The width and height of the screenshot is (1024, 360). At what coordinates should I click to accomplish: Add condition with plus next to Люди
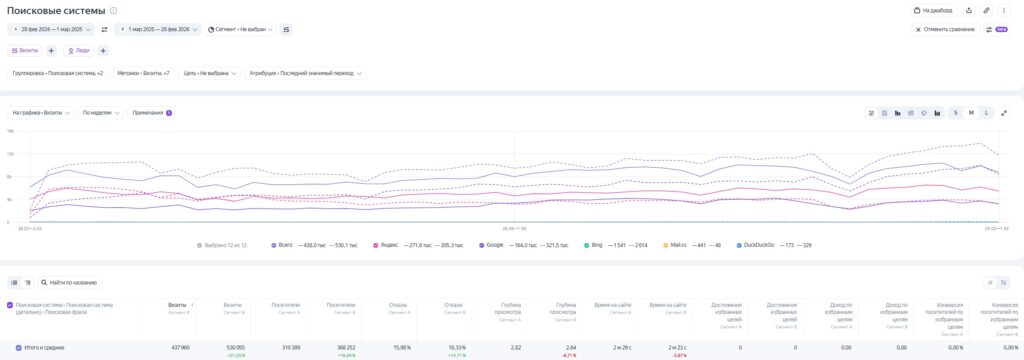pos(103,50)
